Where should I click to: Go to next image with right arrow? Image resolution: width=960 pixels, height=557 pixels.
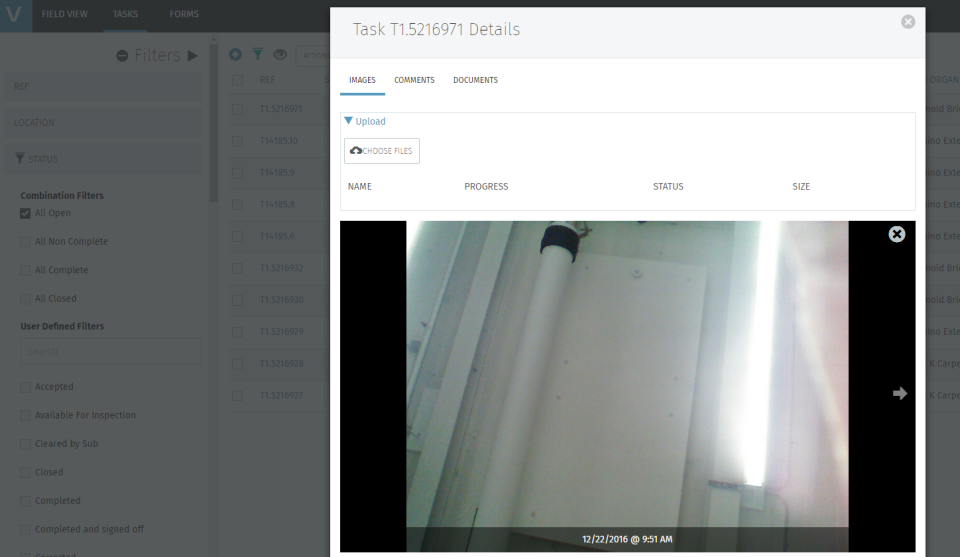899,393
